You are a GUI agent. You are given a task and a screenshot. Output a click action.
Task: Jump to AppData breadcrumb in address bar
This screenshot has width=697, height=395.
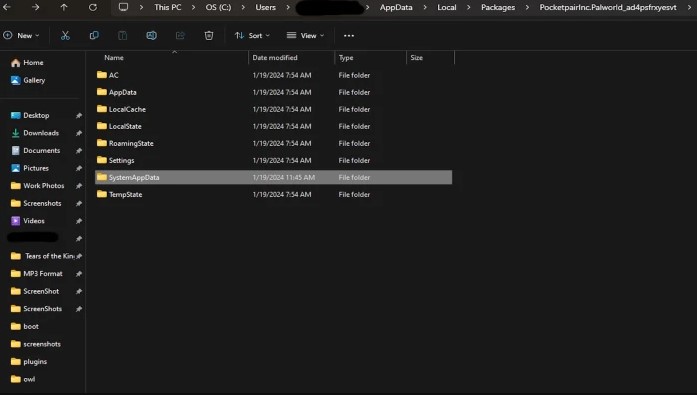[396, 8]
